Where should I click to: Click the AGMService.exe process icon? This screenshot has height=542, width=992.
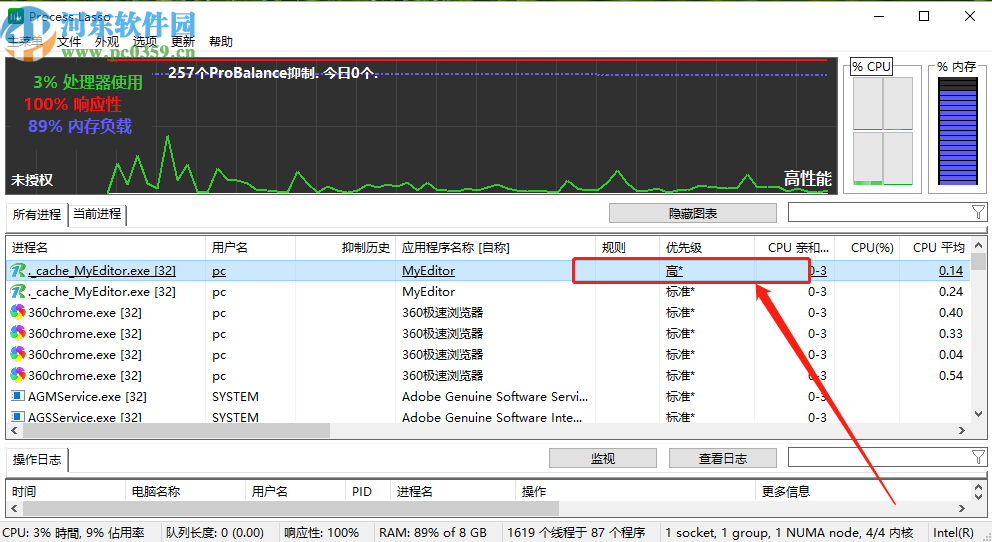click(x=18, y=396)
